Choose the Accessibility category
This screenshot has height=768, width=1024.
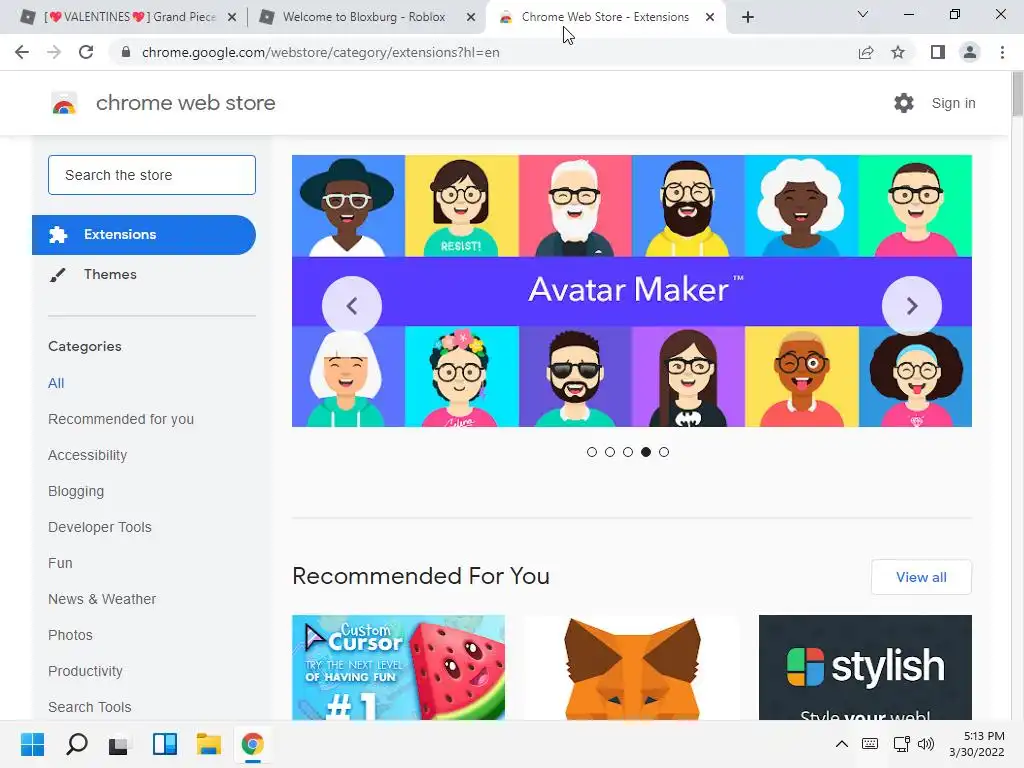point(88,455)
